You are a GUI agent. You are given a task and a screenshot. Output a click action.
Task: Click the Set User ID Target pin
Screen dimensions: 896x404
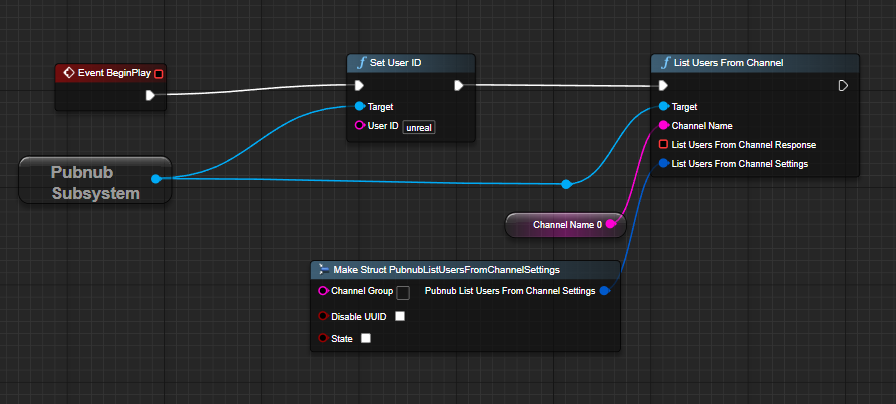click(359, 106)
